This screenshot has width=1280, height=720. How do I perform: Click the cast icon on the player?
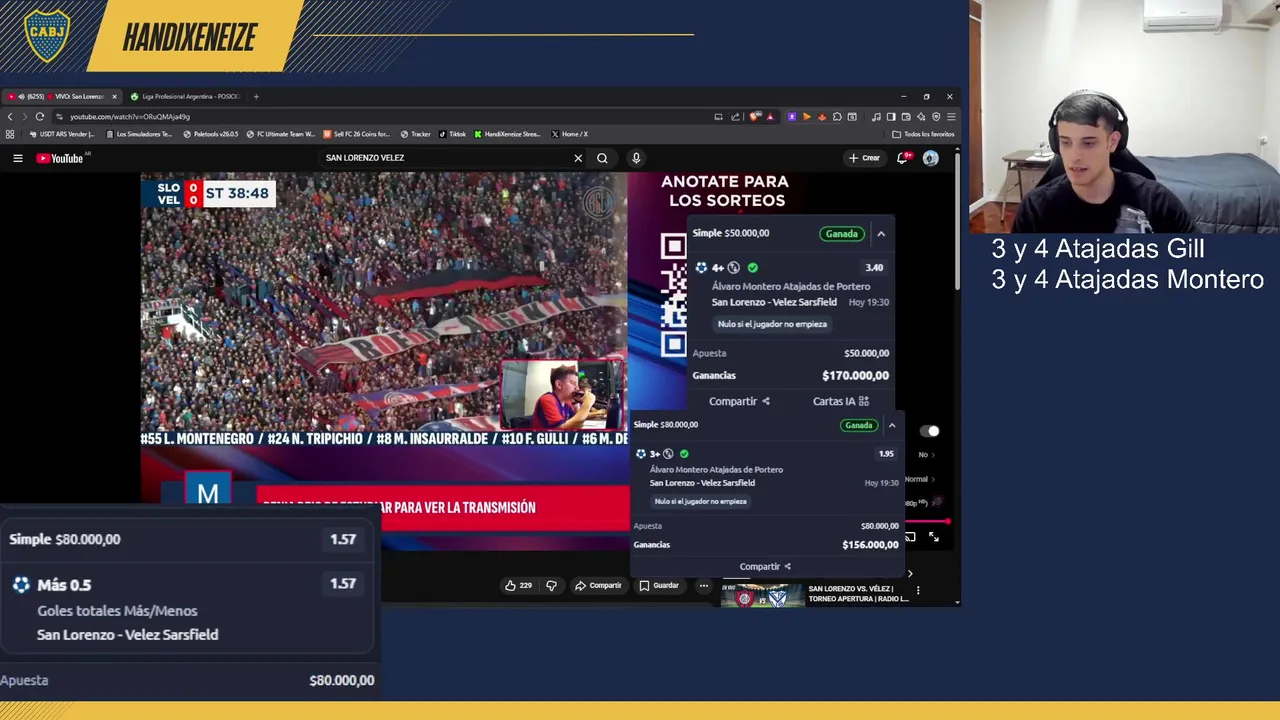(910, 537)
